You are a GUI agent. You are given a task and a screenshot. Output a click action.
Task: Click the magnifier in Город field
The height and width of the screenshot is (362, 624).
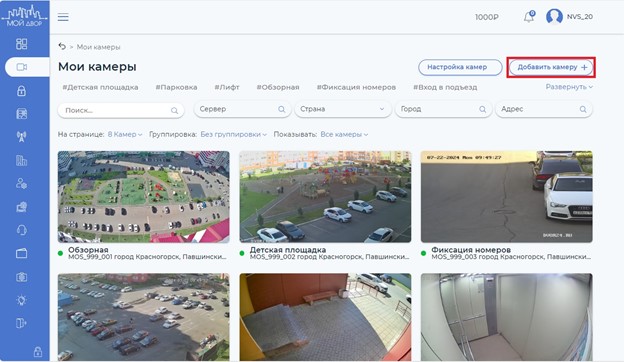coord(482,109)
